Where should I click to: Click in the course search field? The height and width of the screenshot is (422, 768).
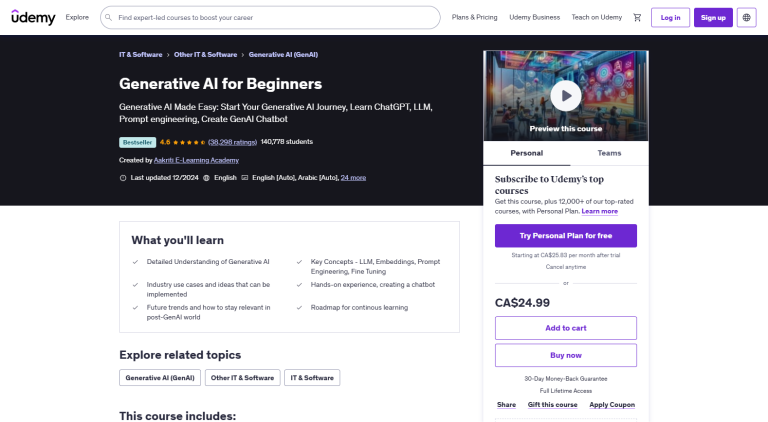click(x=270, y=18)
